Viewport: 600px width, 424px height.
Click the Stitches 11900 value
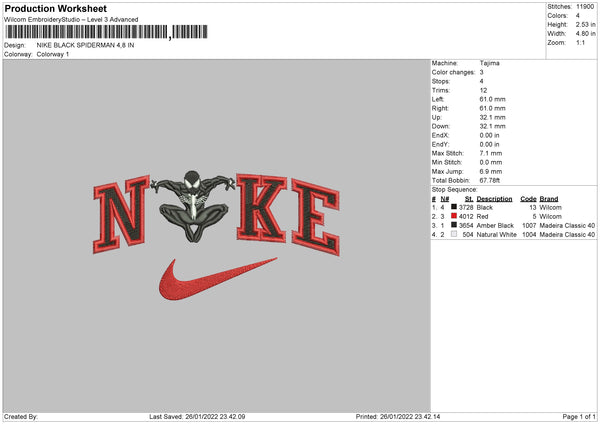coord(585,7)
